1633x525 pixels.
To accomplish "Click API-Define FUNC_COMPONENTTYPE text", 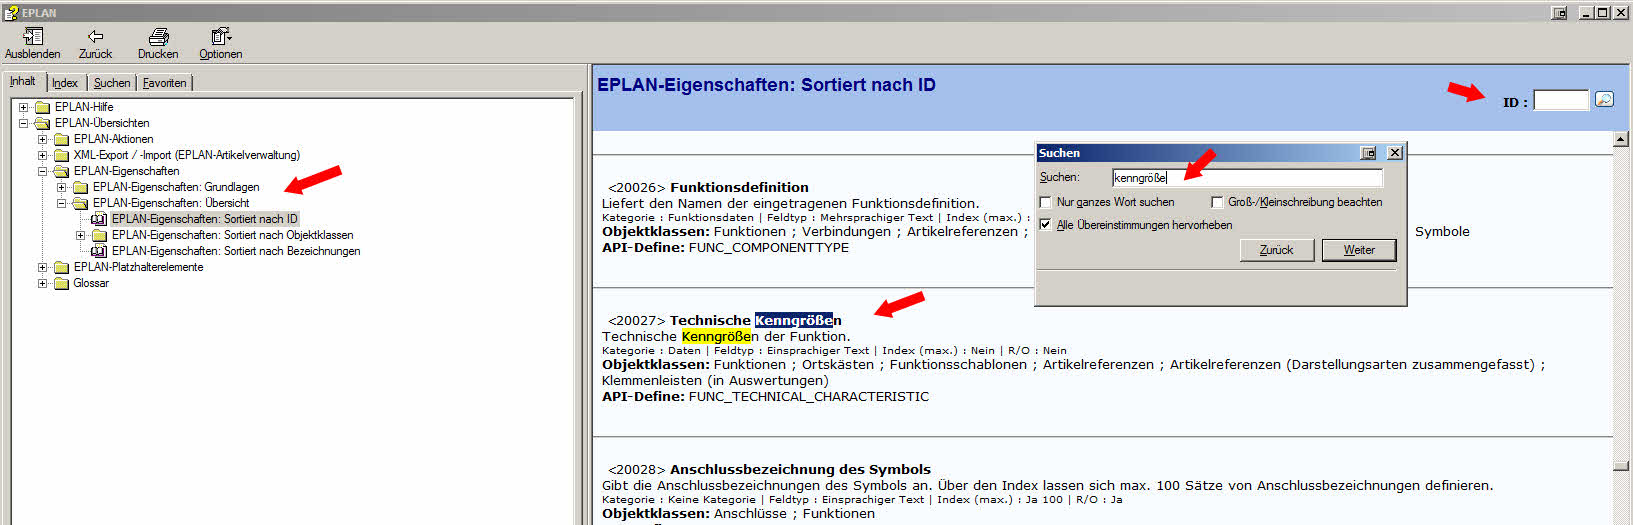I will click(725, 248).
